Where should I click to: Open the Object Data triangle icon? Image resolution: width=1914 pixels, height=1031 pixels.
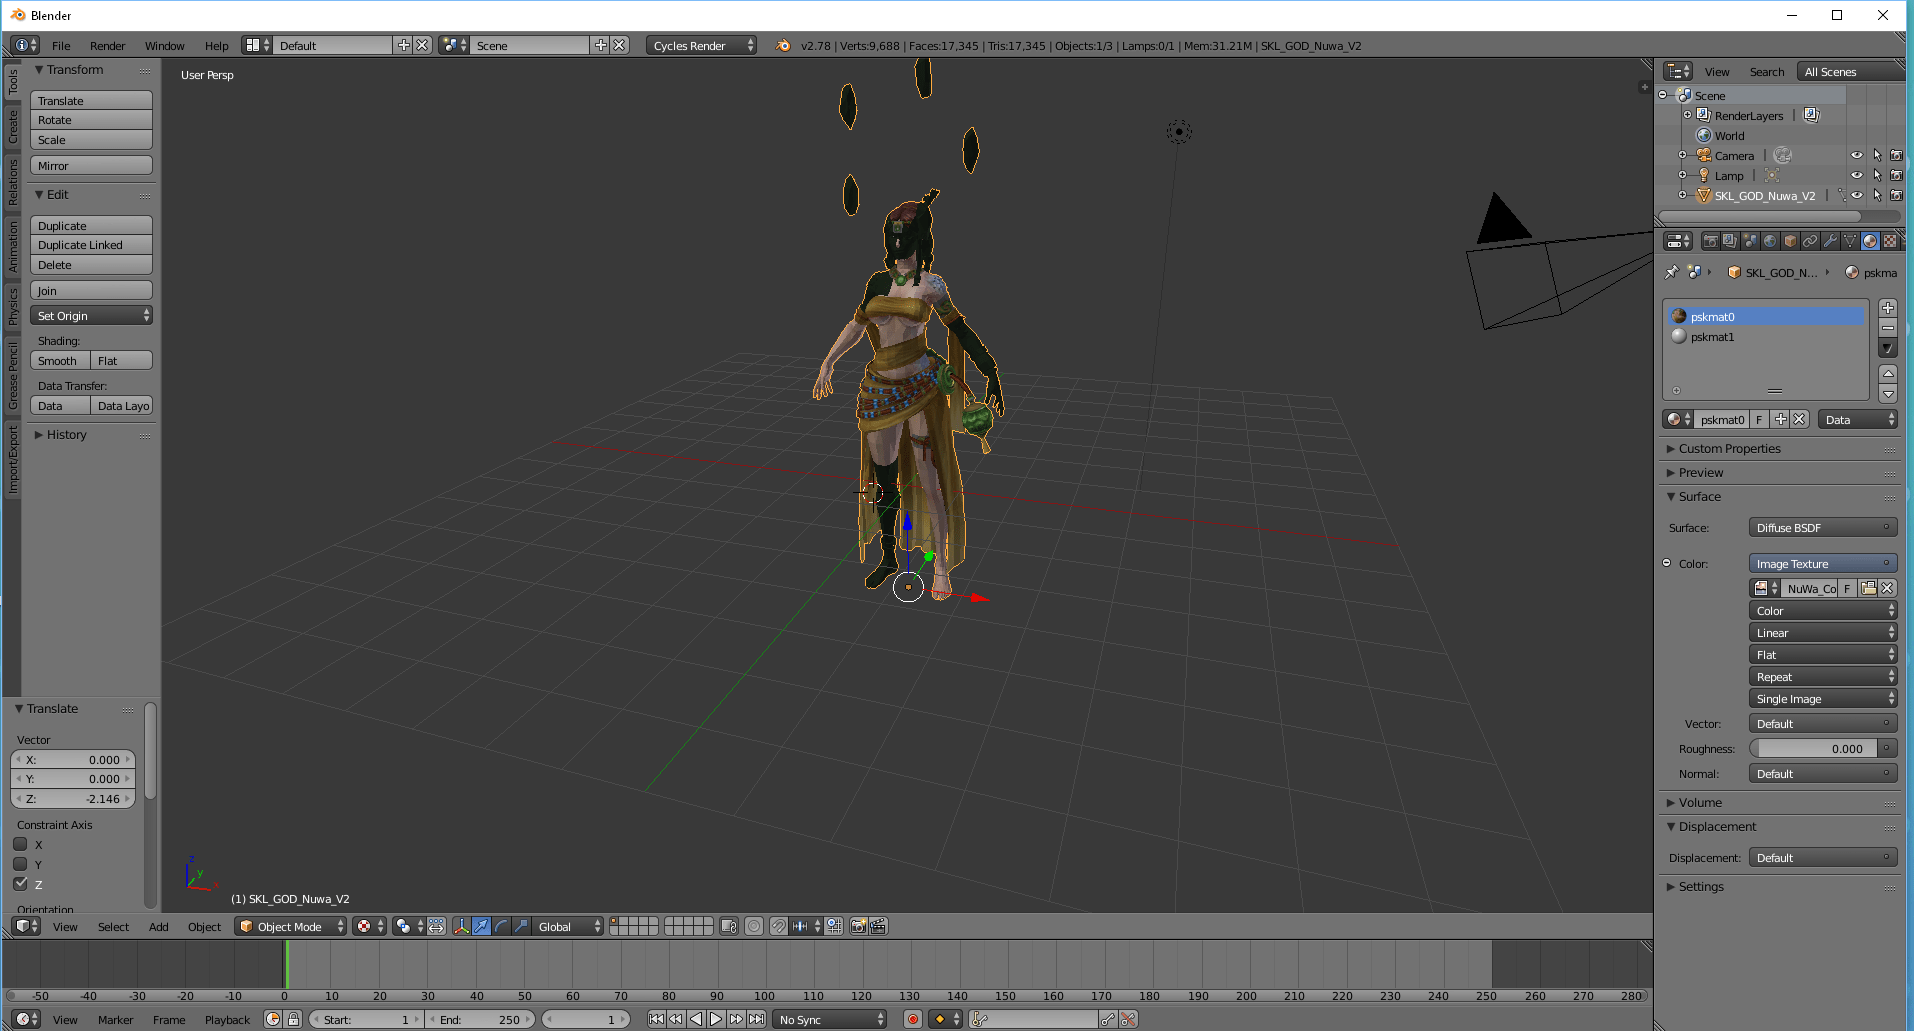(x=1850, y=240)
